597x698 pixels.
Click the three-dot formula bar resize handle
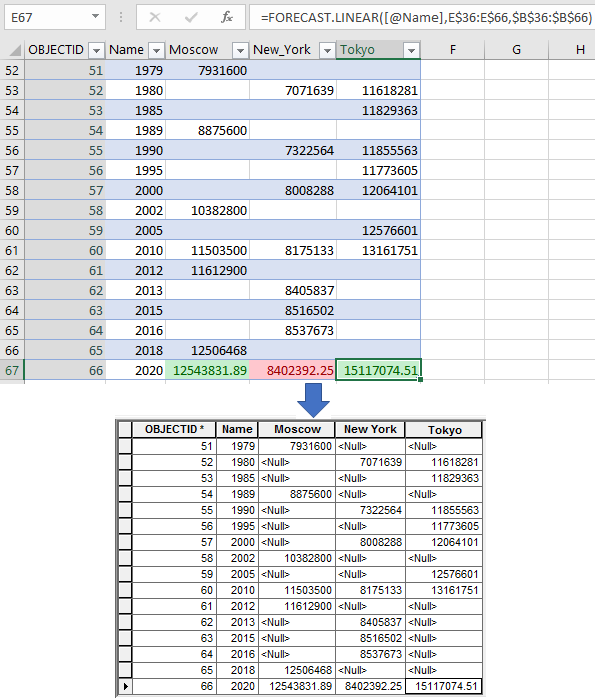click(121, 17)
